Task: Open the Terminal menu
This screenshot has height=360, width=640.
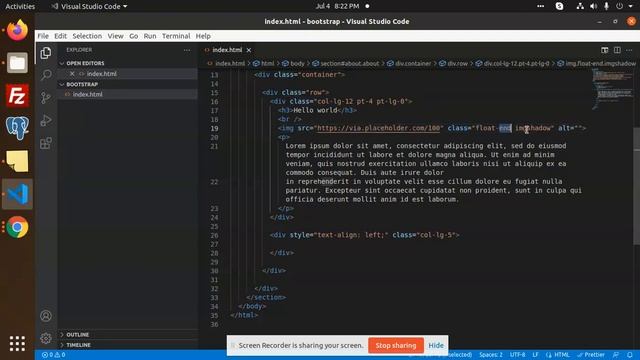Action: tap(176, 36)
